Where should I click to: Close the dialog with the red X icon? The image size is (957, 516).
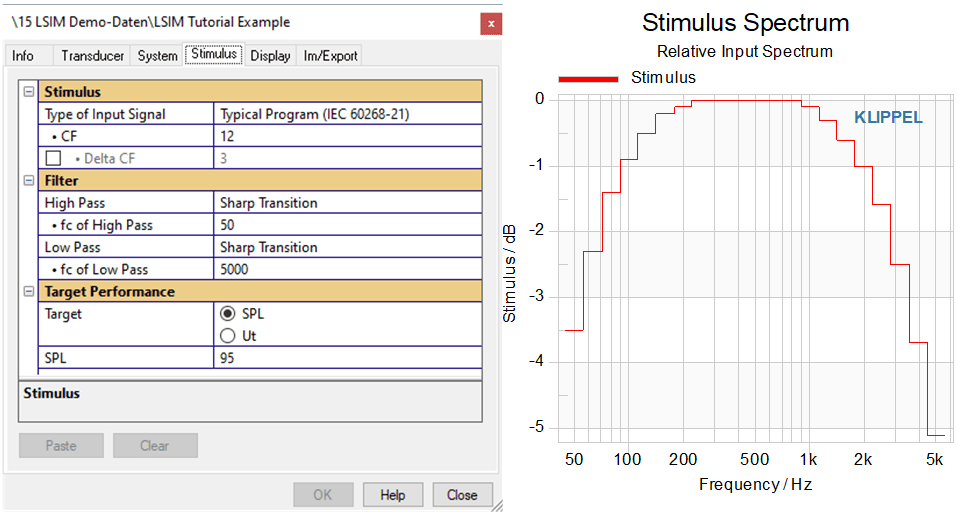coord(491,24)
